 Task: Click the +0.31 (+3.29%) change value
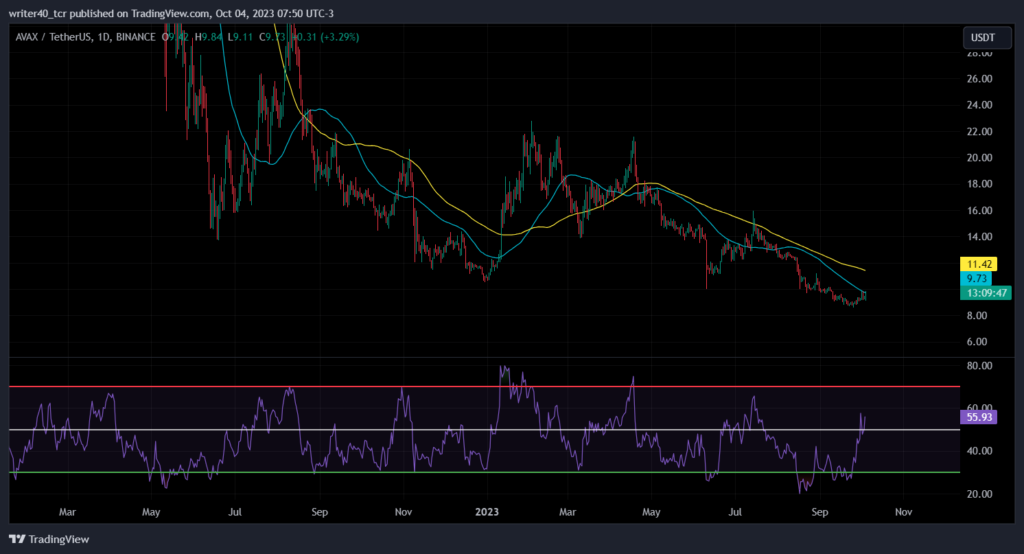coord(325,37)
